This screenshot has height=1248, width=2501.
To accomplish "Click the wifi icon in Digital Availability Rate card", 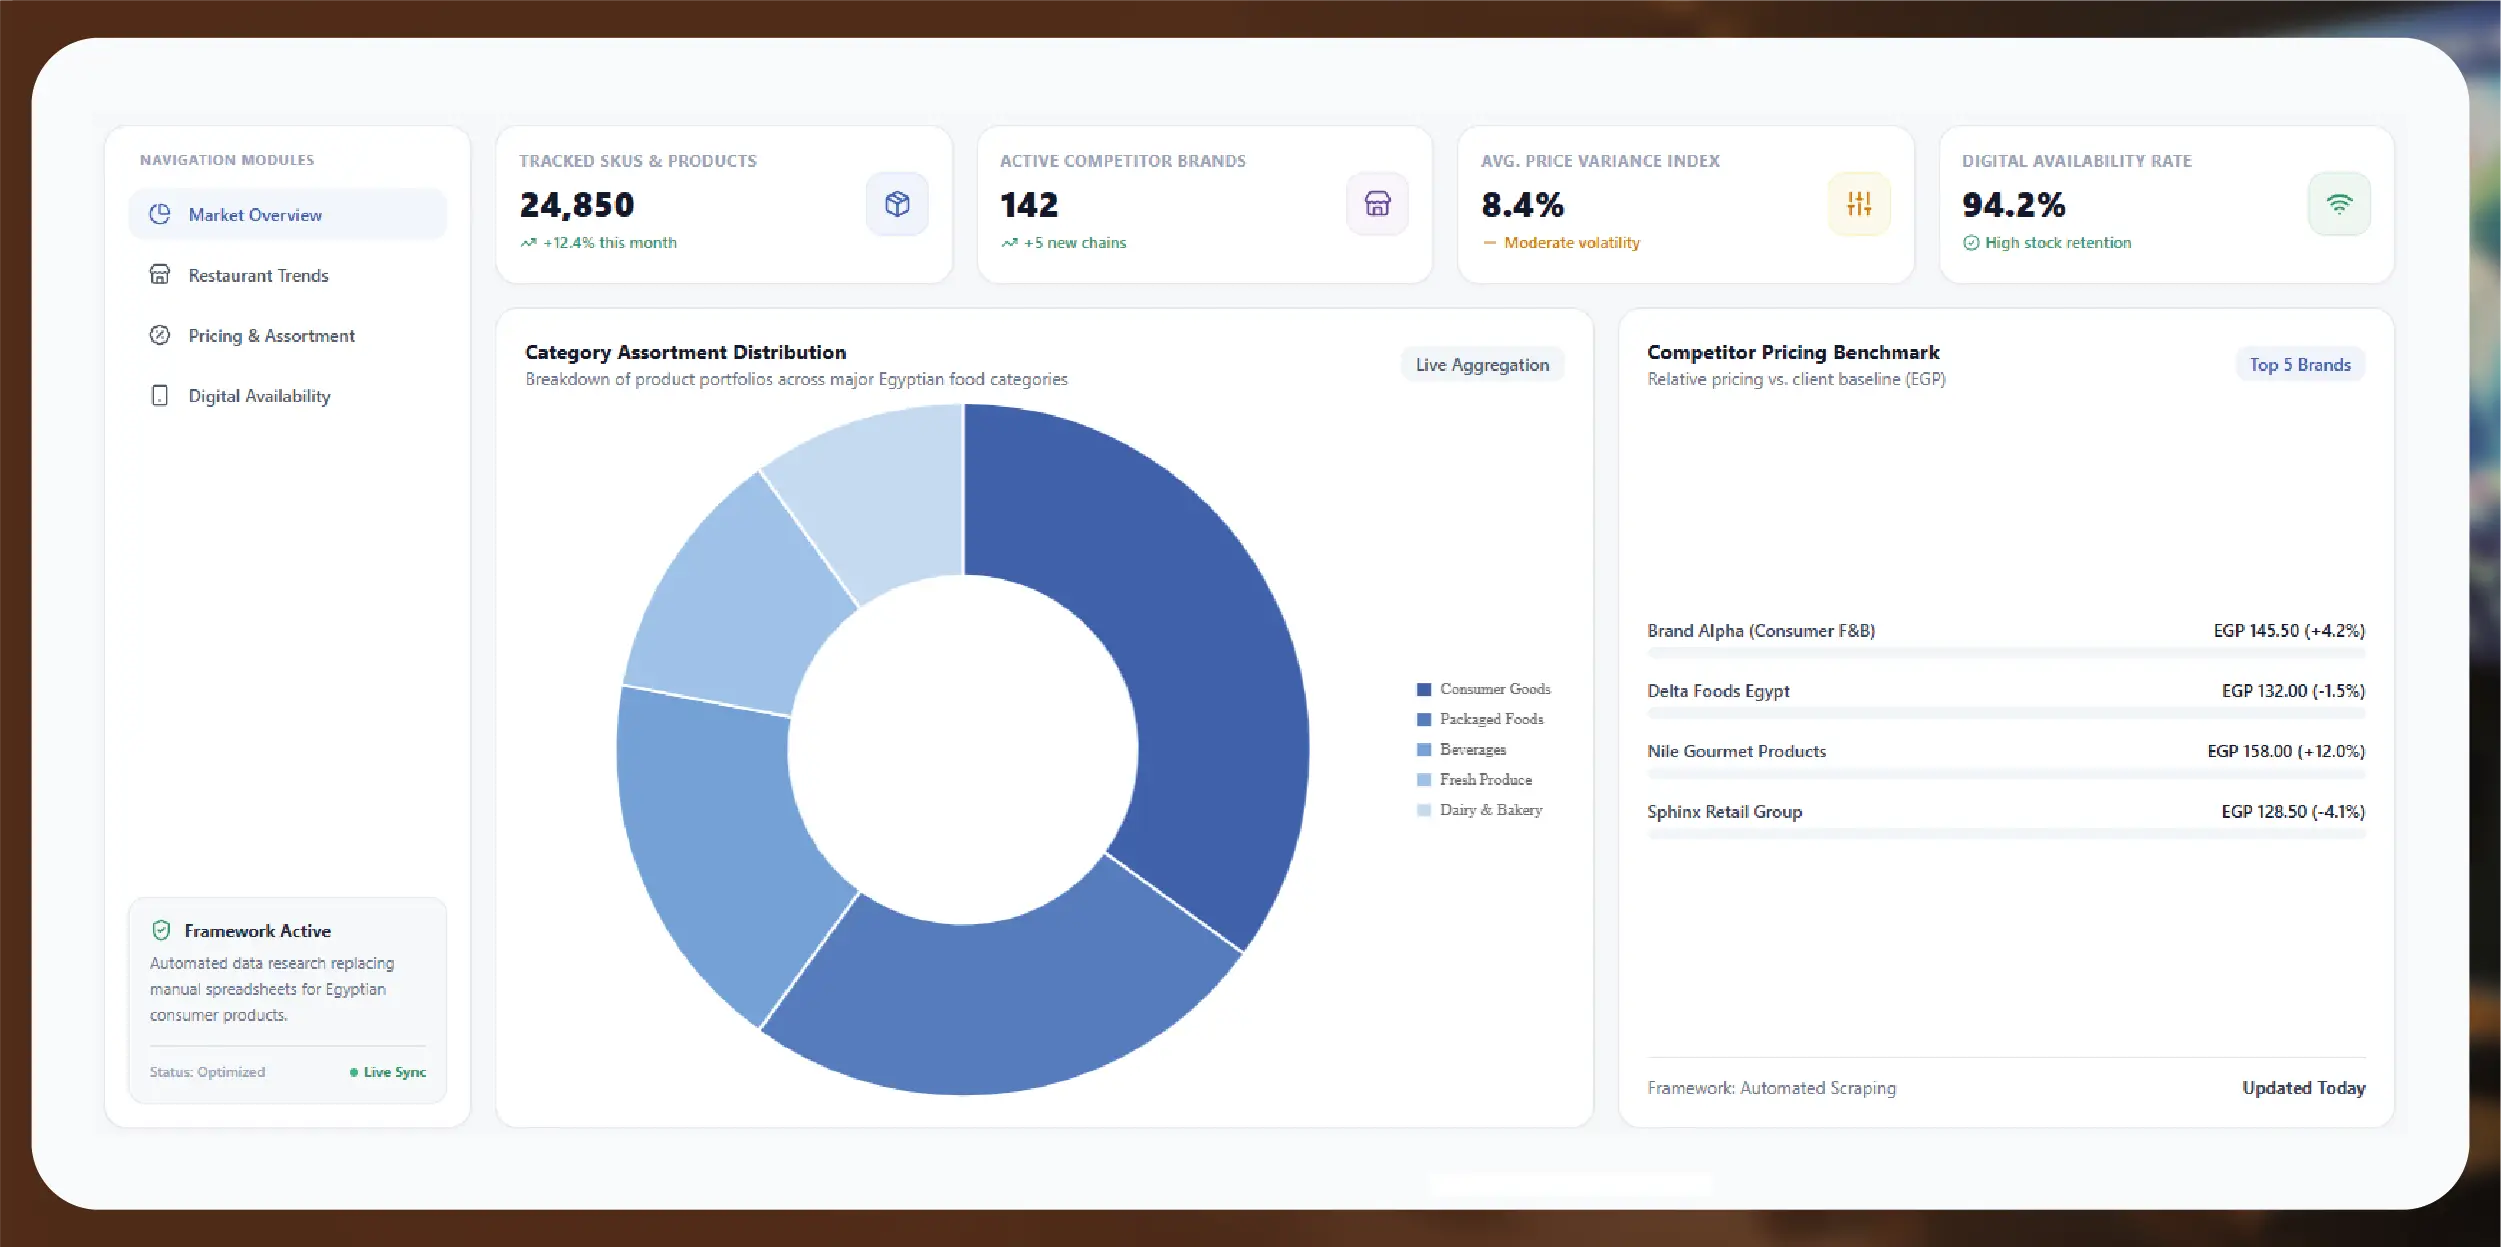I will coord(2339,204).
